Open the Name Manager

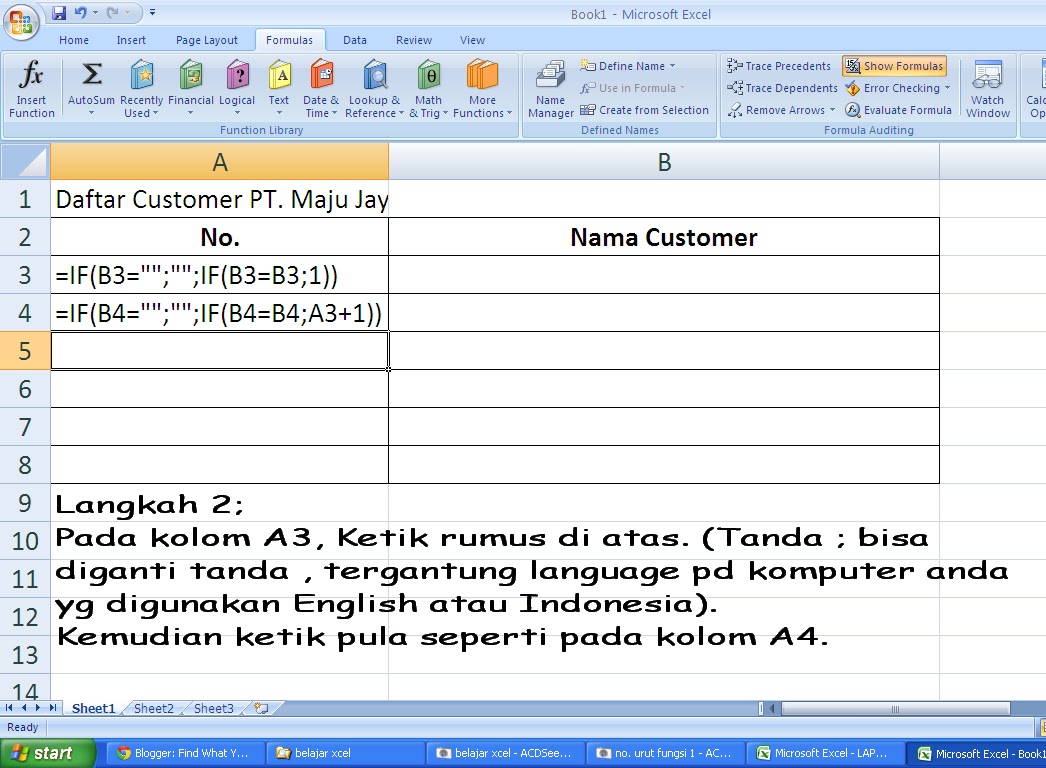[550, 90]
